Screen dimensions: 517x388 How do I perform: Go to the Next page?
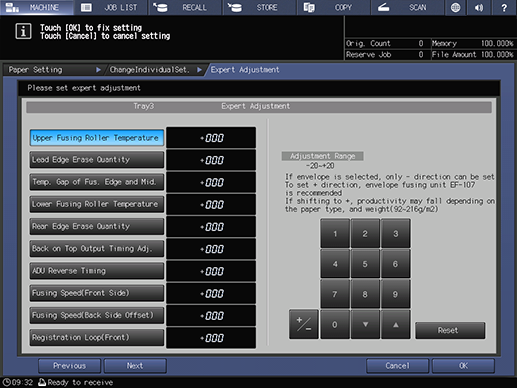click(135, 366)
